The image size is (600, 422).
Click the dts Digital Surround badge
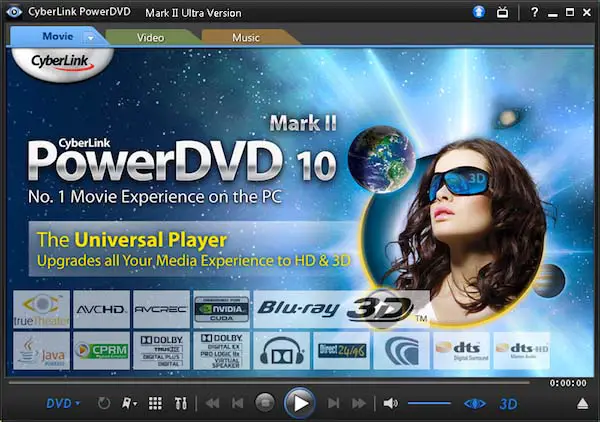pyautogui.click(x=461, y=350)
